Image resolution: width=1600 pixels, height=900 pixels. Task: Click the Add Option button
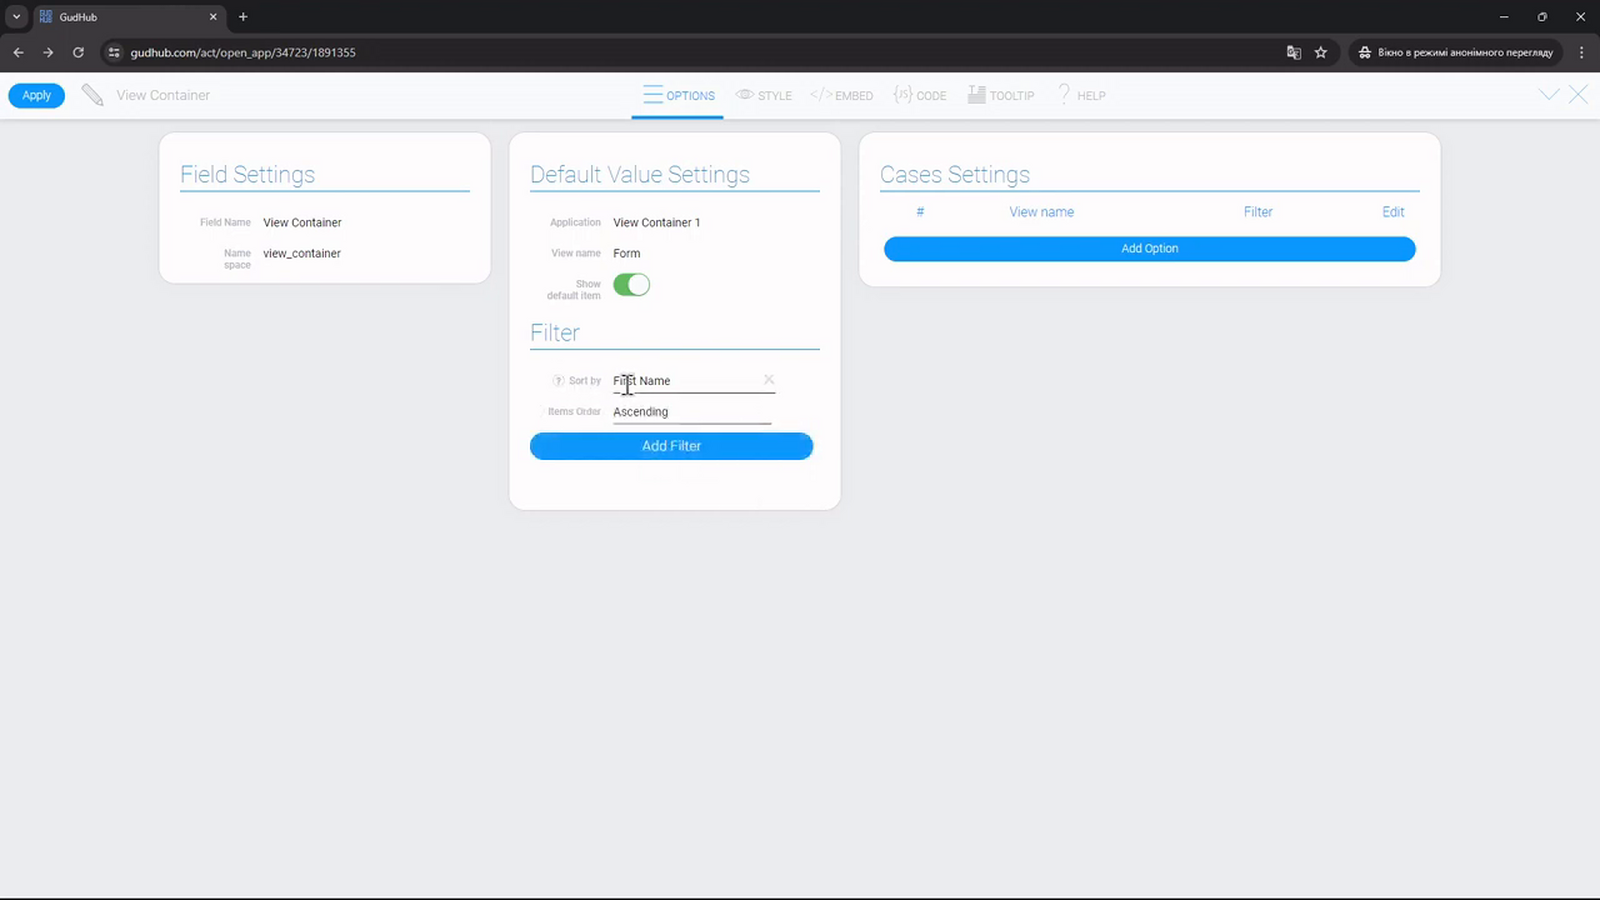point(1149,249)
